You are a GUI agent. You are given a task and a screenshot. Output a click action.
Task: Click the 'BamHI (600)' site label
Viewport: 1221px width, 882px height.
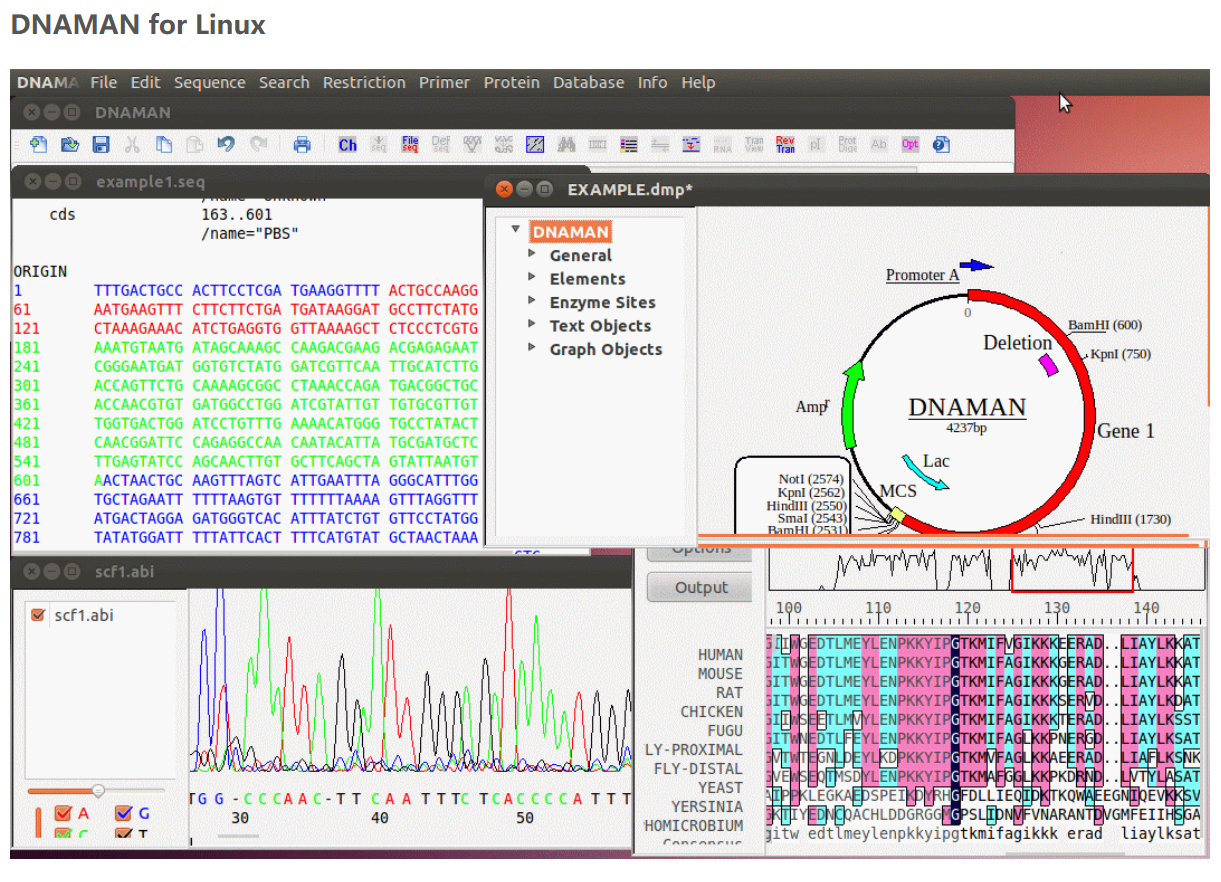1105,325
